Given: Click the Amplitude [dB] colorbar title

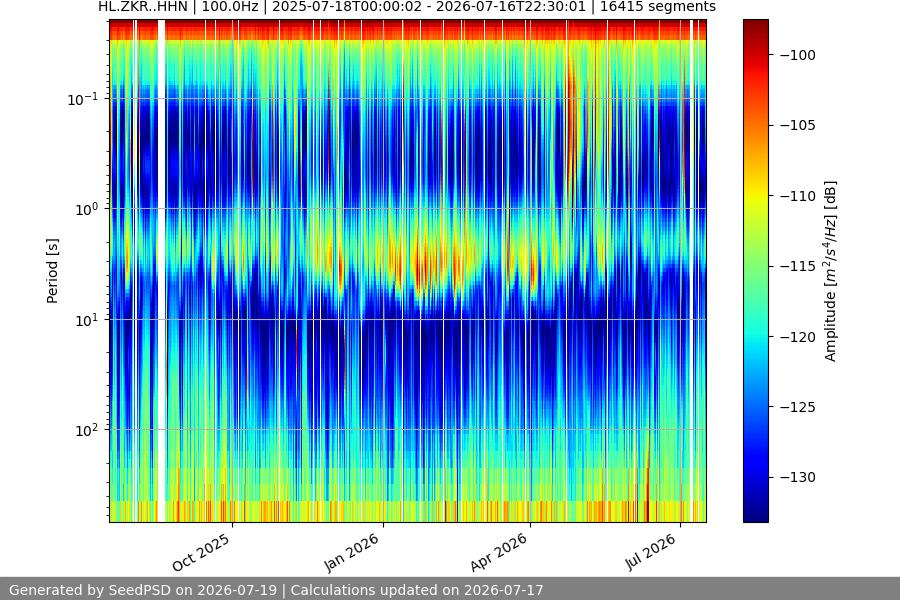Looking at the screenshot, I should pos(831,271).
